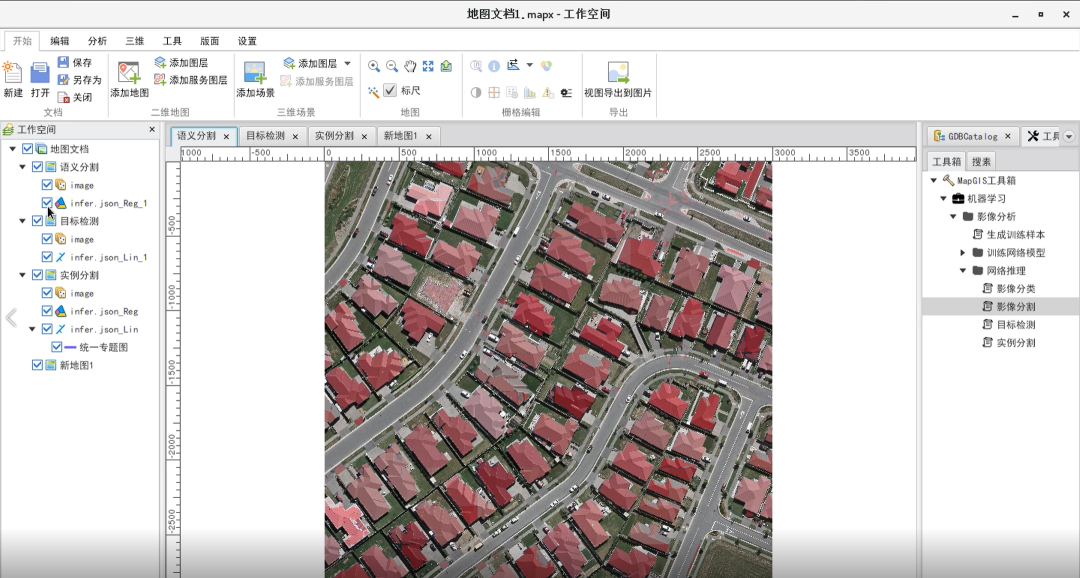This screenshot has width=1080, height=578.
Task: Close the 工作空间 panel
Action: click(152, 130)
